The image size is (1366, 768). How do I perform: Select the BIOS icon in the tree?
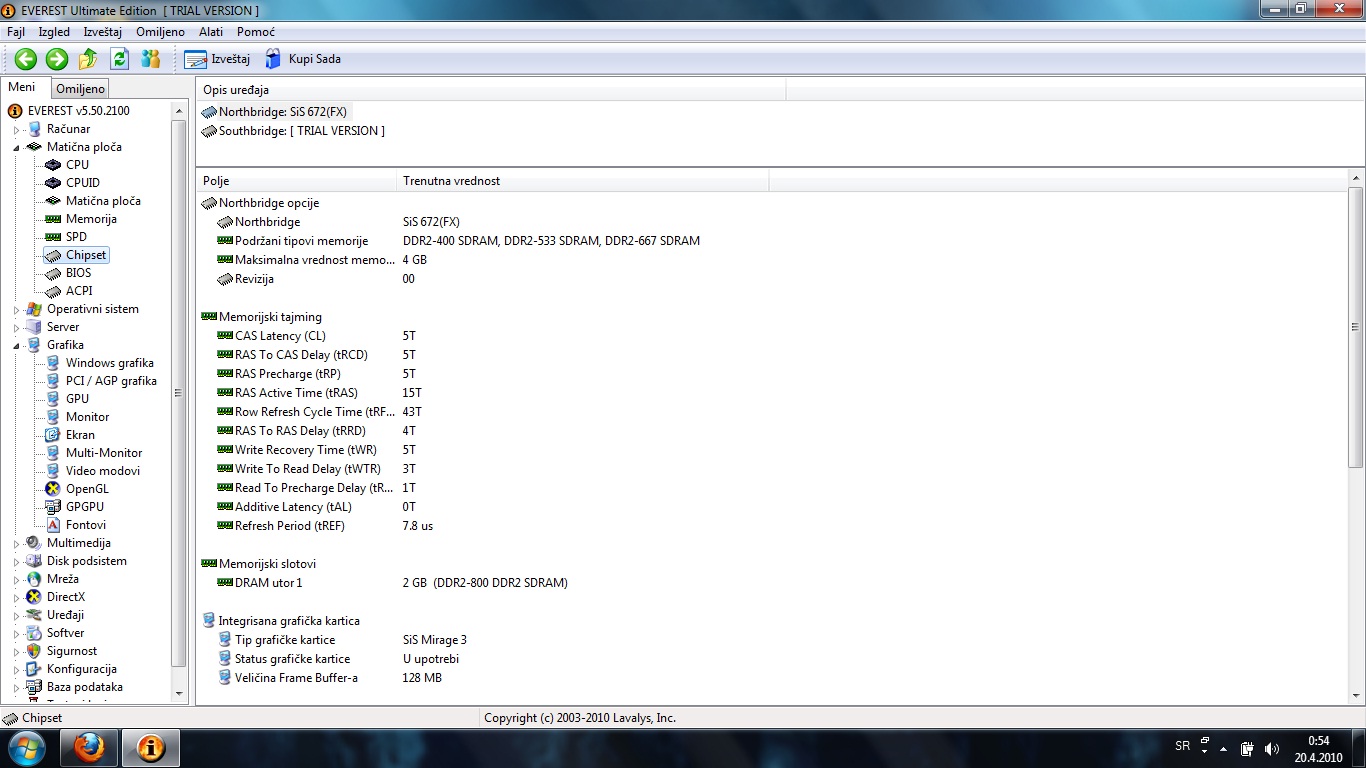pos(53,273)
